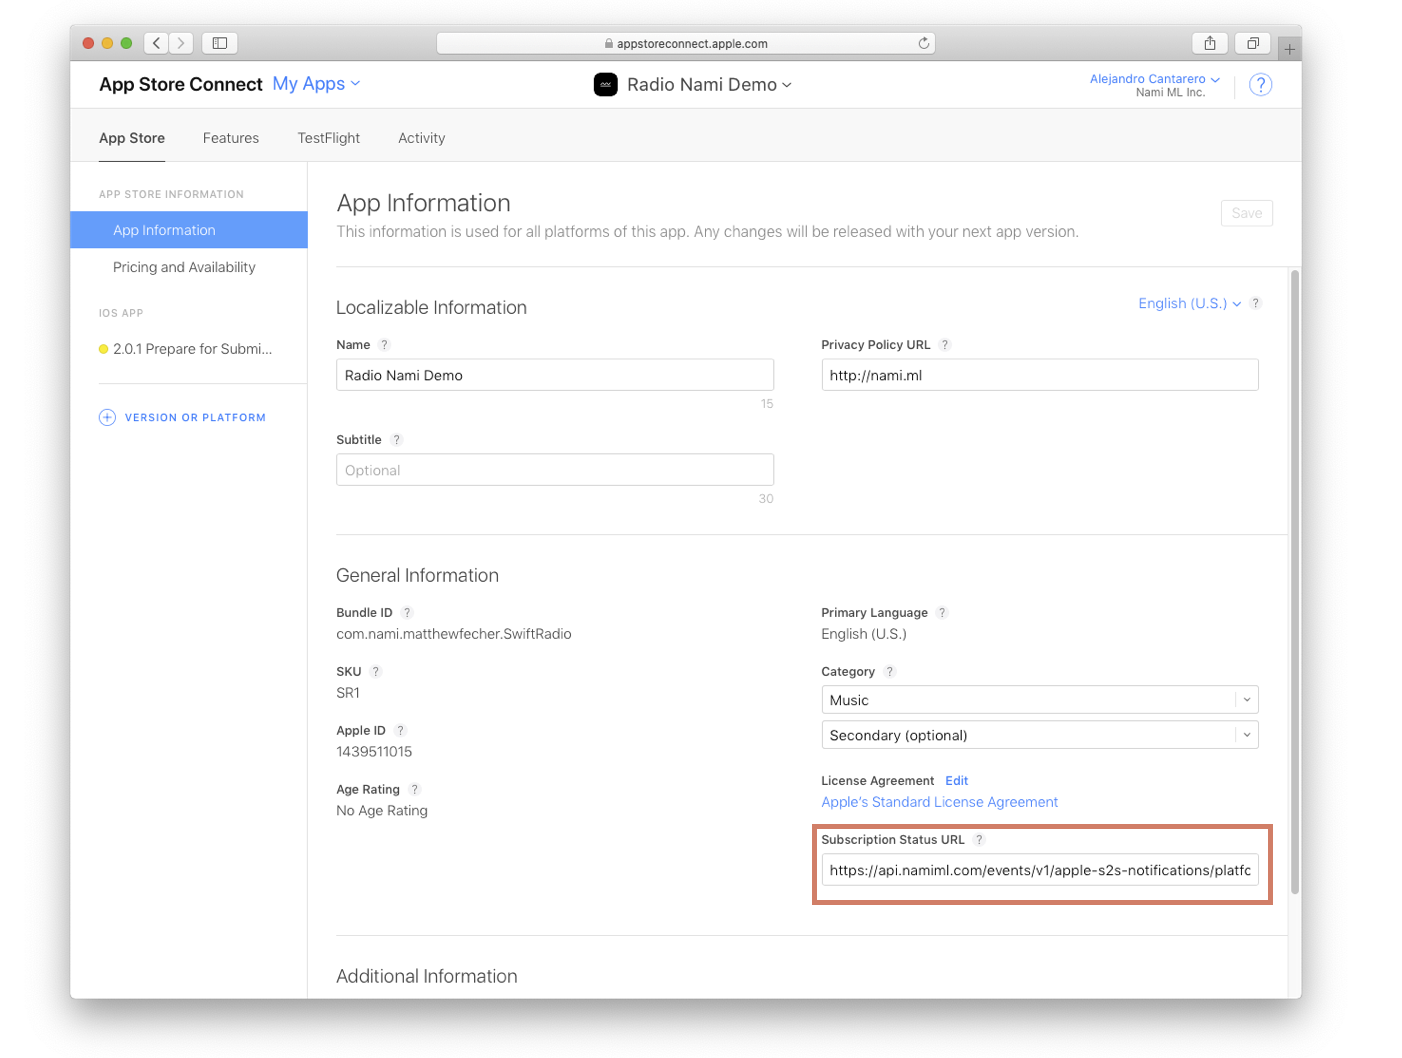Click the lock icon in address bar
Screen dimensions: 1402x1058
point(609,44)
